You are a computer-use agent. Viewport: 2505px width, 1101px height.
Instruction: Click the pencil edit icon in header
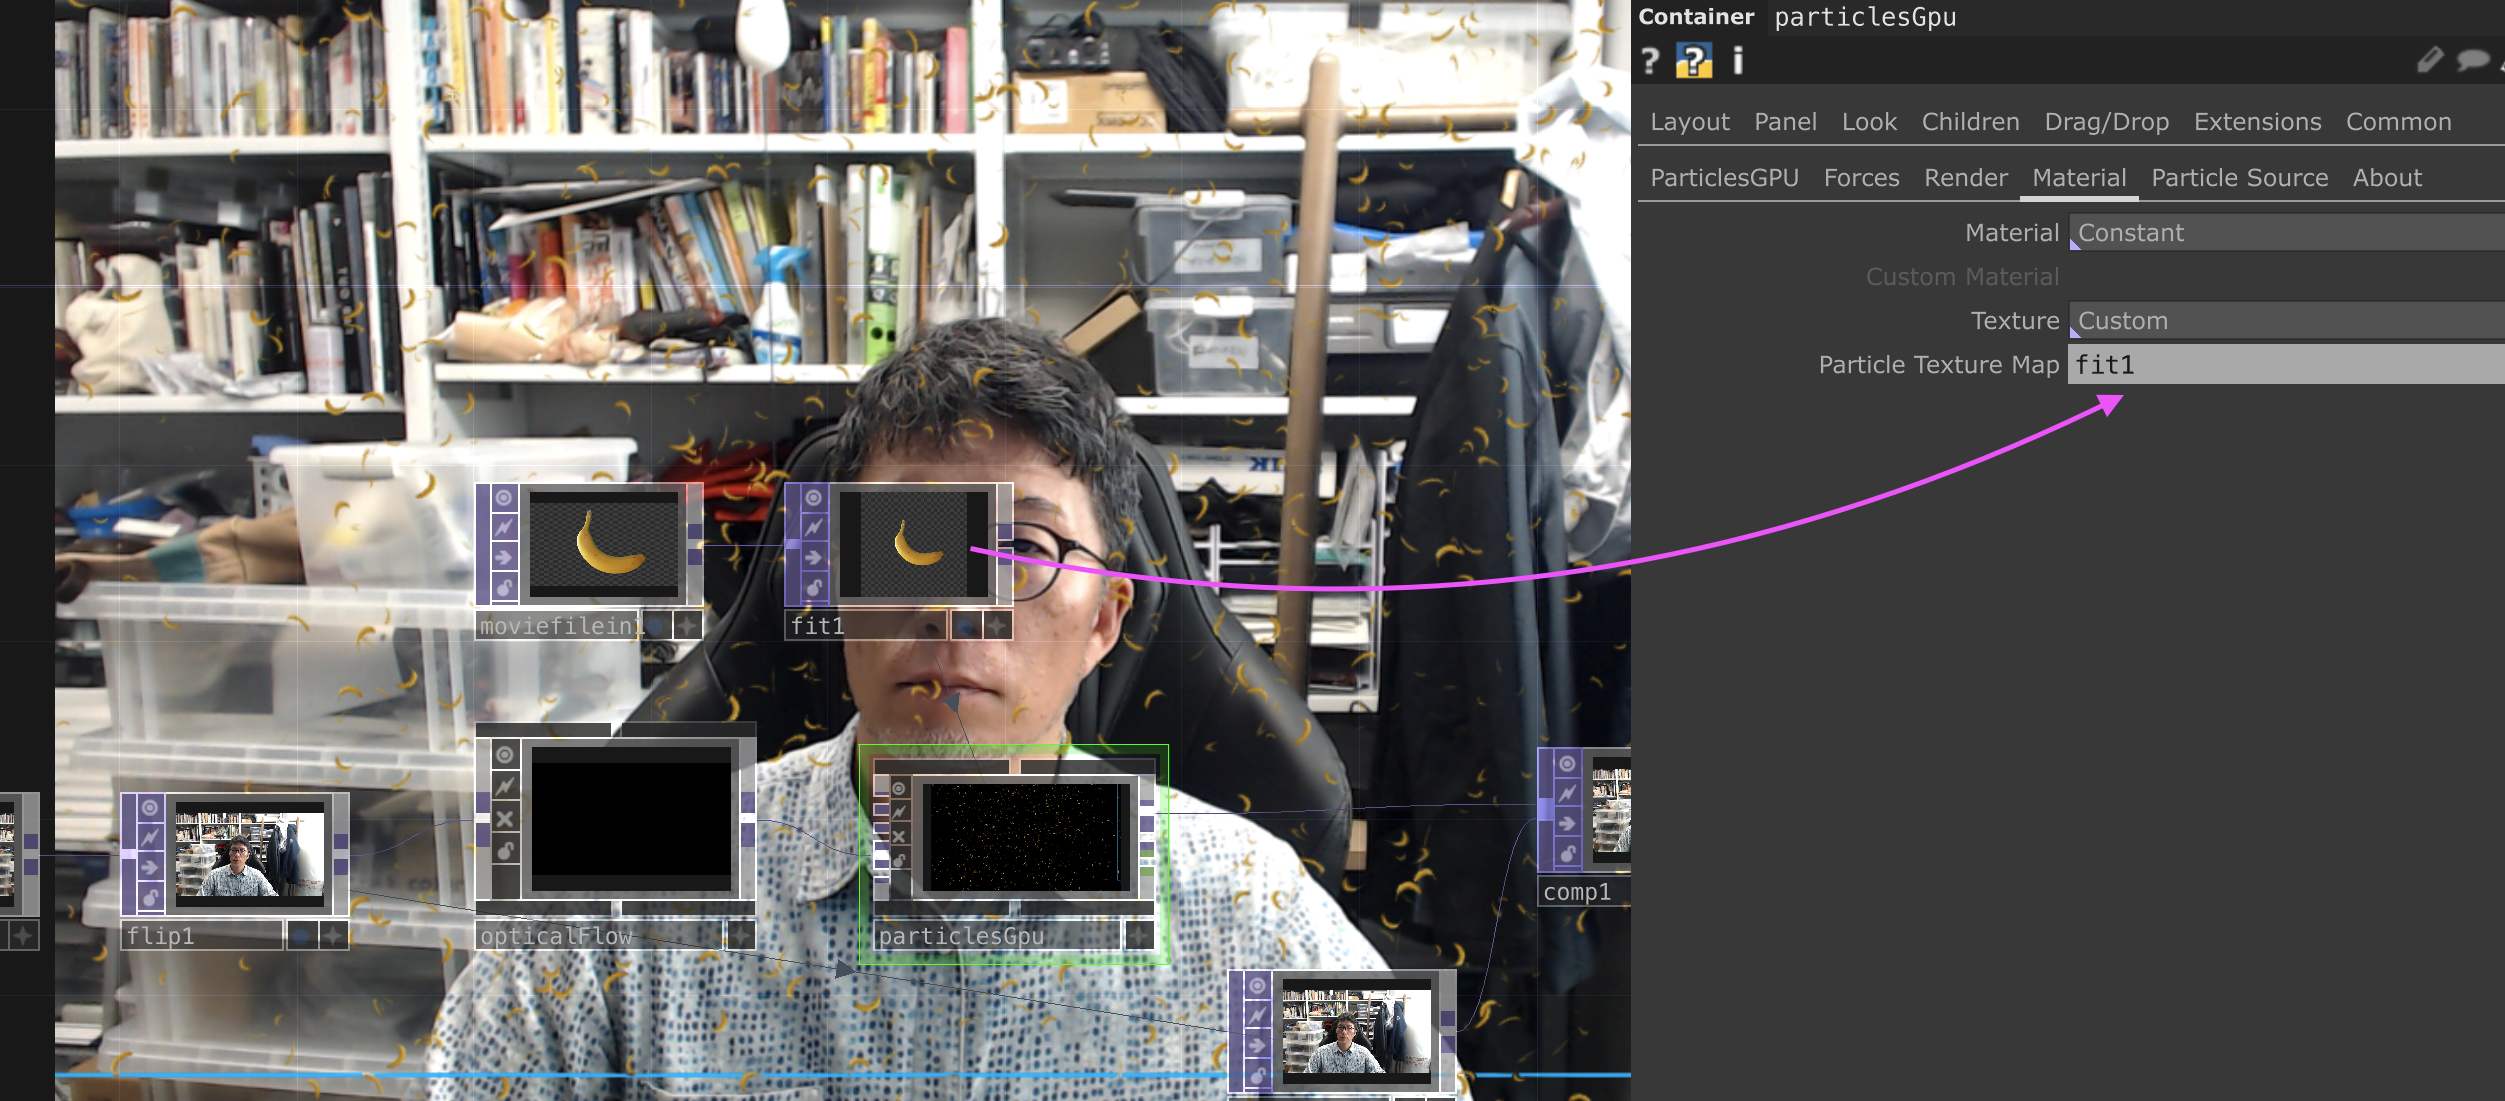2428,61
